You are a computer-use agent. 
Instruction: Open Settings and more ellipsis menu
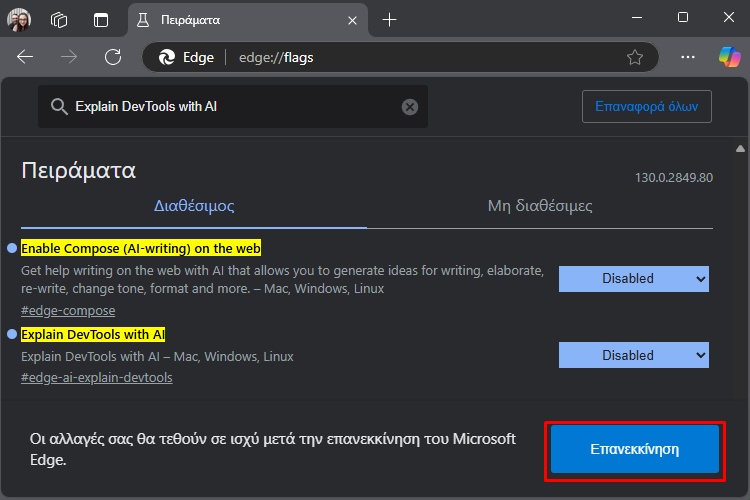pyautogui.click(x=688, y=57)
